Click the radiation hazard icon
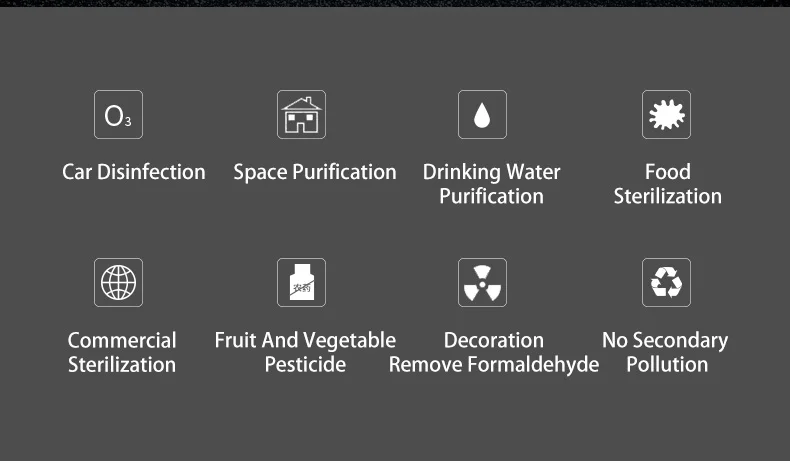This screenshot has width=790, height=463. pyautogui.click(x=482, y=283)
